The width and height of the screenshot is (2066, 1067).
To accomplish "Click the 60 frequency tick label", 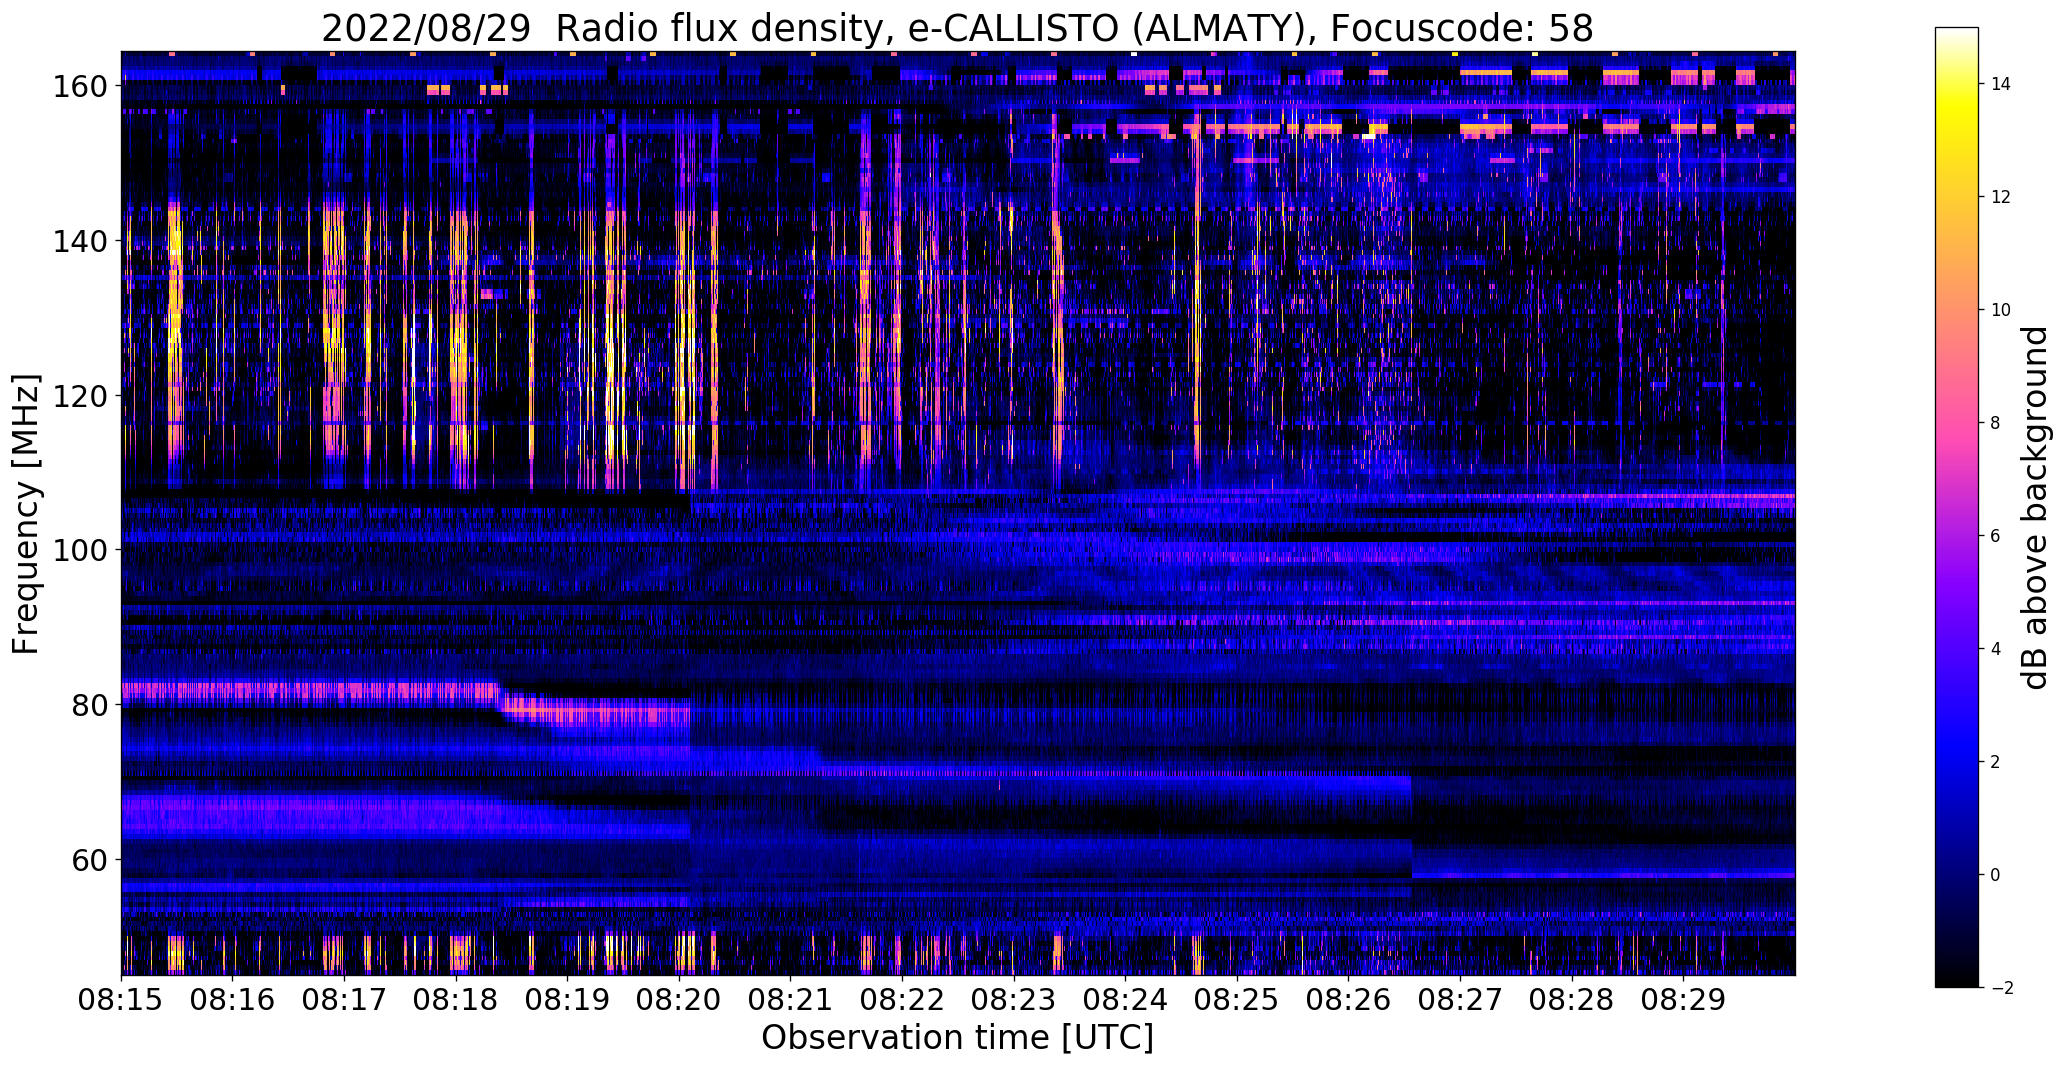I will (x=90, y=859).
